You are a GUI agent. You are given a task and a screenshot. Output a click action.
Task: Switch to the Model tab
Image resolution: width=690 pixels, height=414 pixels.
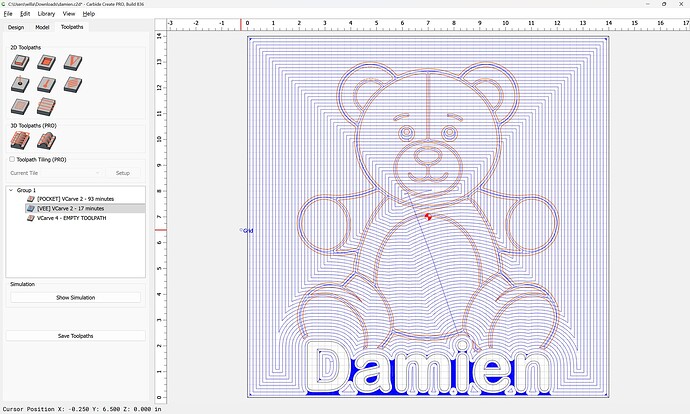coord(42,27)
